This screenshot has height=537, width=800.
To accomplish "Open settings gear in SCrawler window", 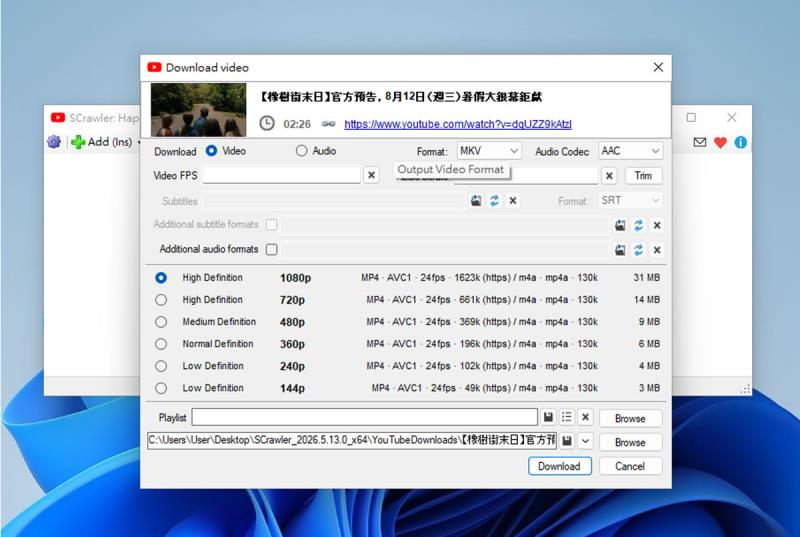I will coord(54,142).
